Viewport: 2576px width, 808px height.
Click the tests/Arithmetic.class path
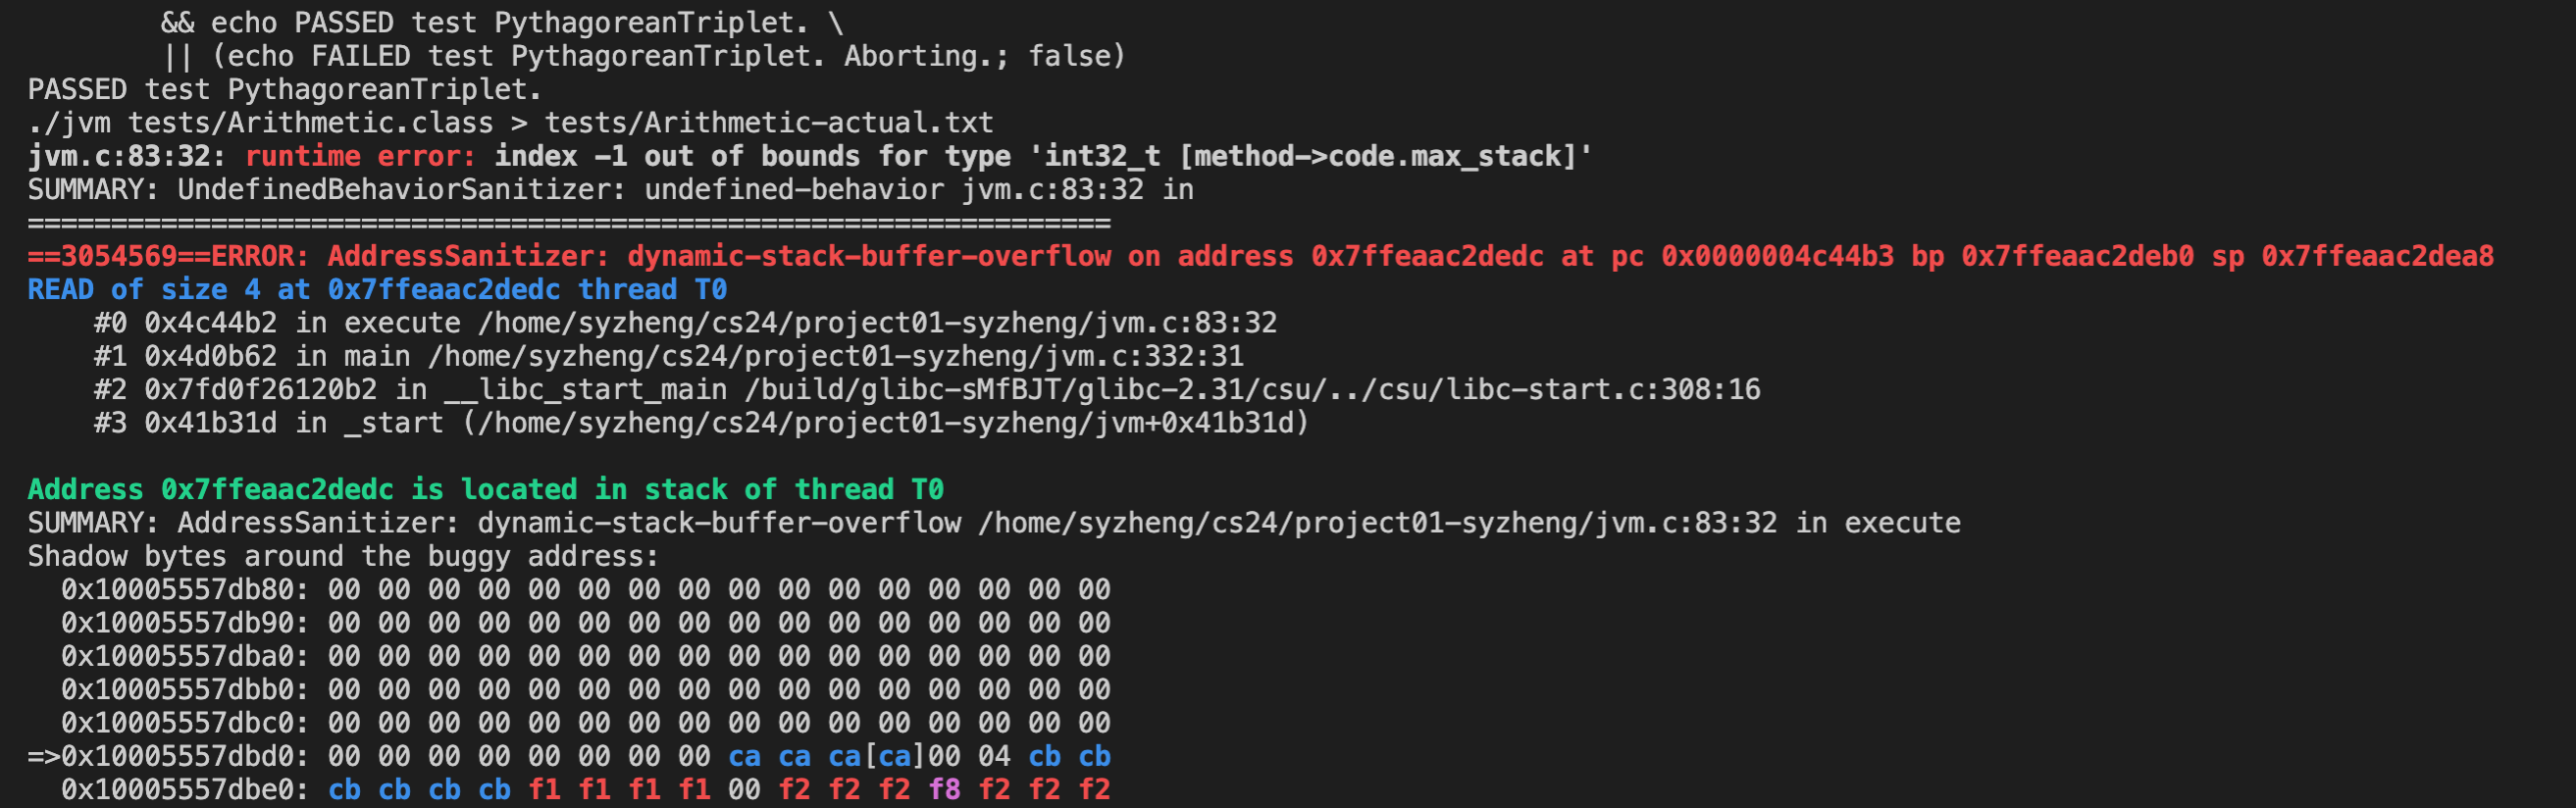click(310, 123)
